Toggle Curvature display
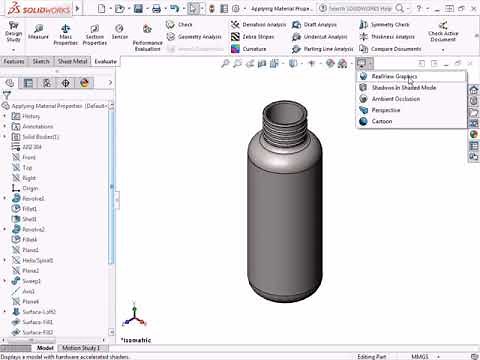This screenshot has height=360, width=480. coord(249,49)
